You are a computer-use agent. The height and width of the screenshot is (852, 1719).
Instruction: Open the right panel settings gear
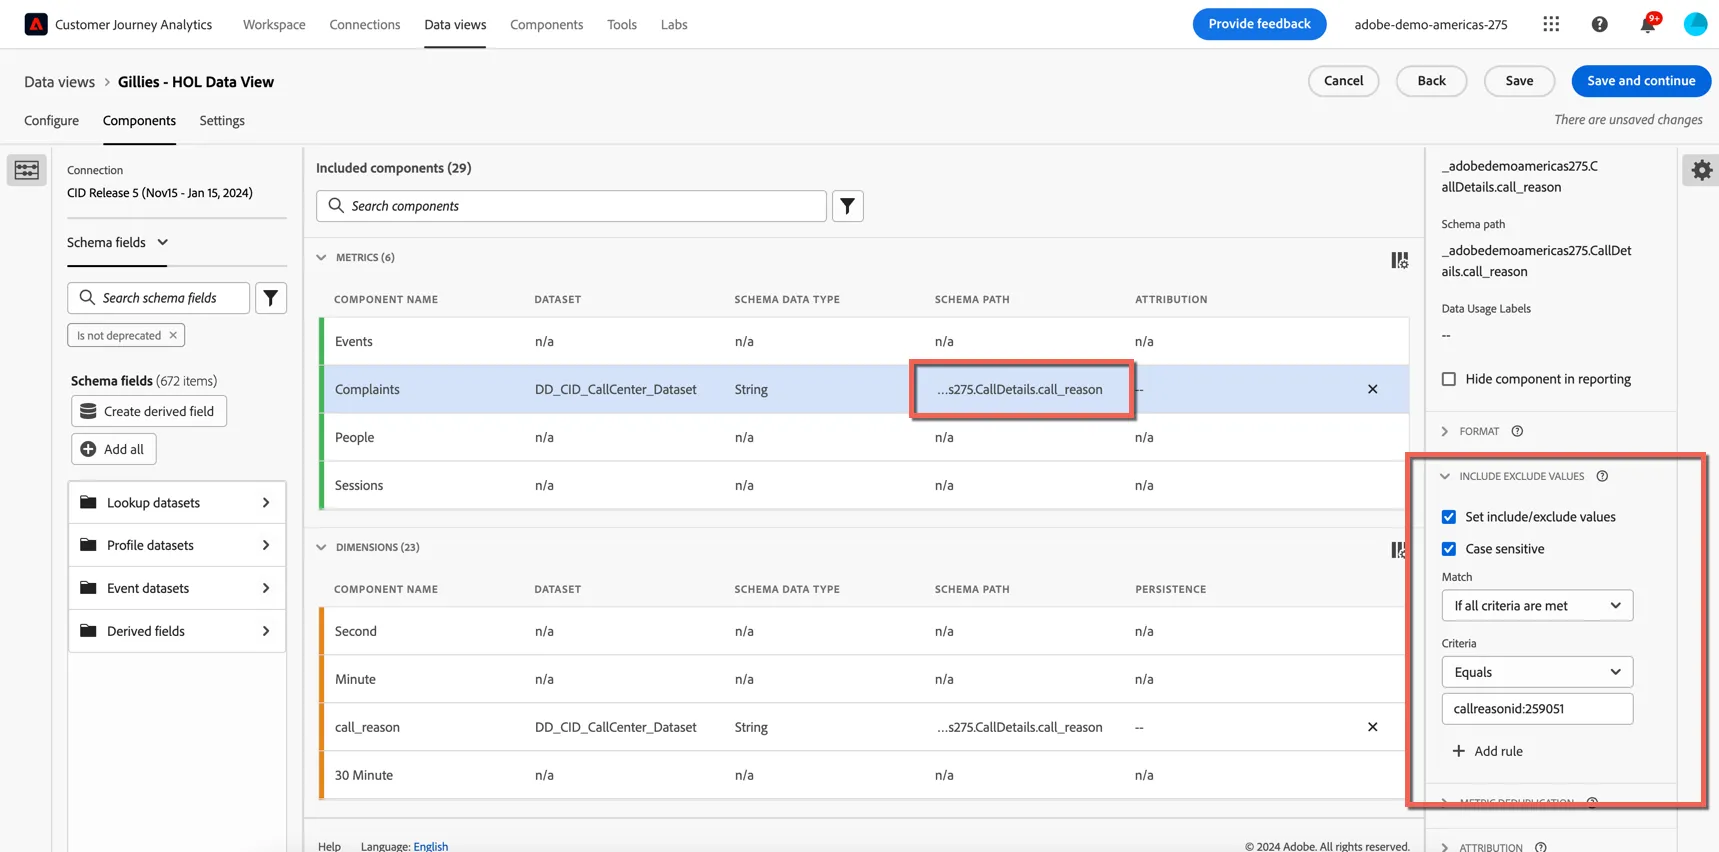pyautogui.click(x=1701, y=170)
